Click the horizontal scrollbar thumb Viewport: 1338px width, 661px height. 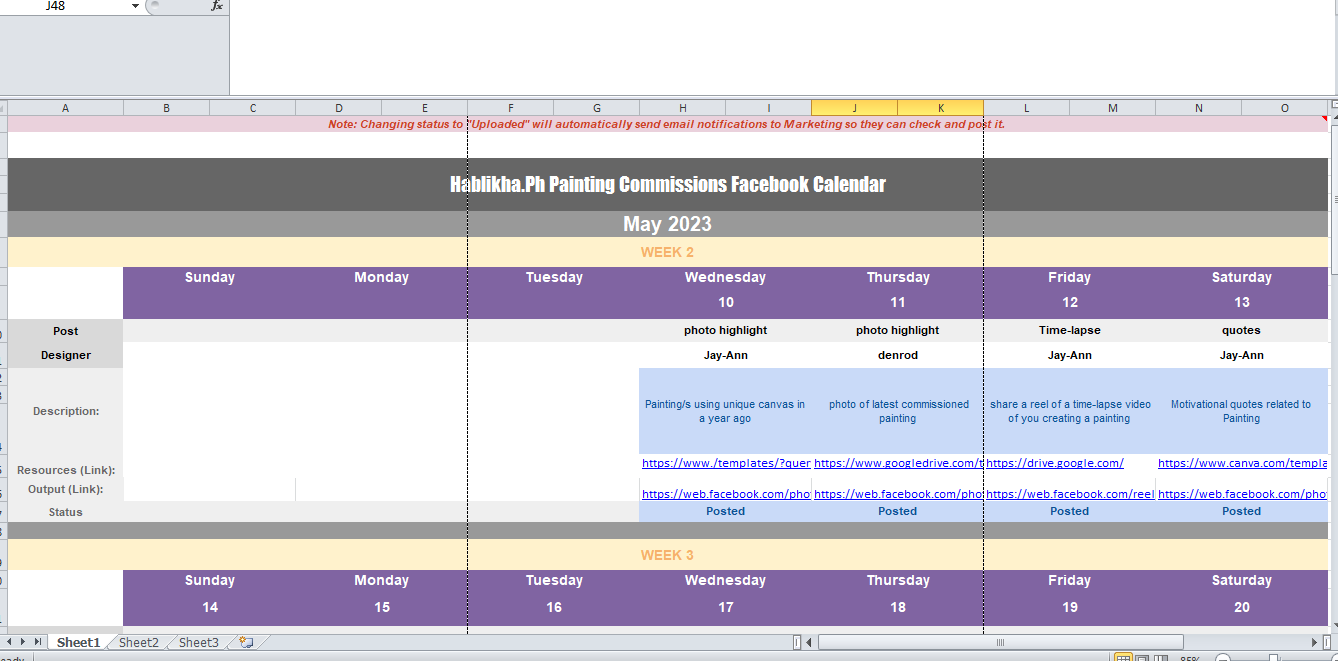coord(1000,642)
